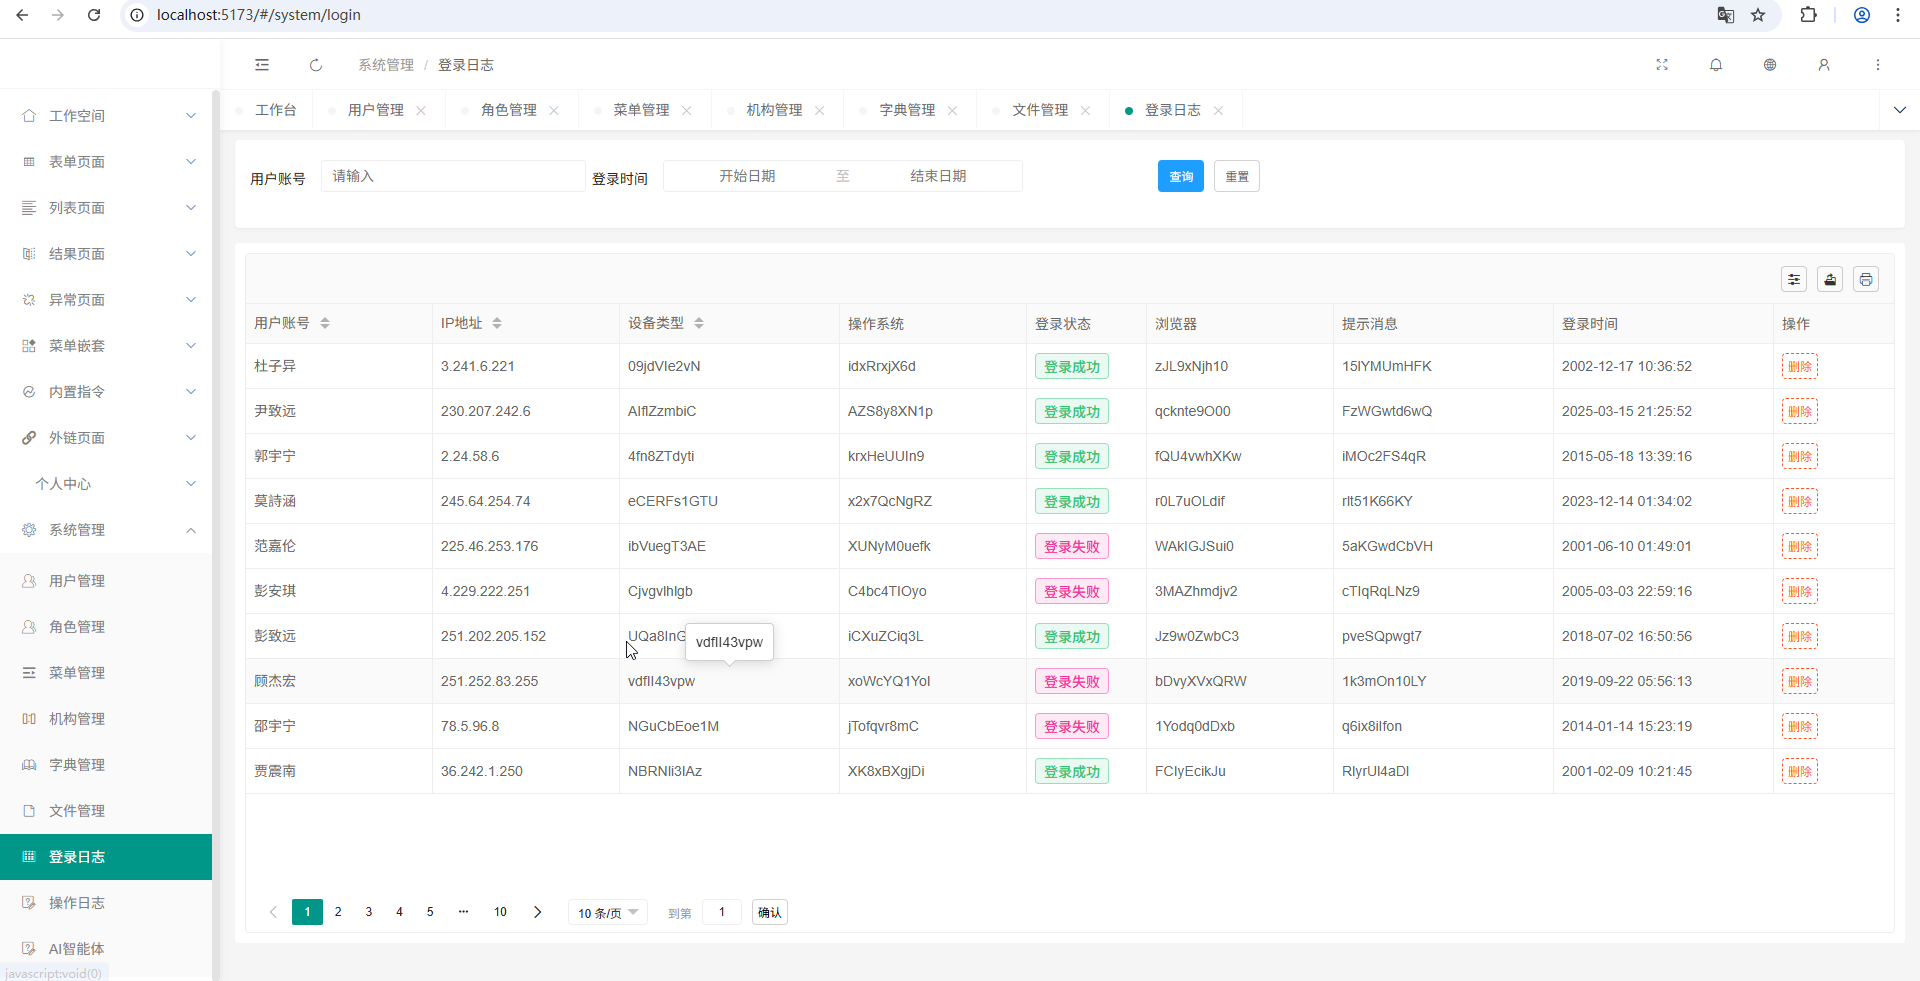Click 登录成功 tag in 郭宇宁 row
The image size is (1920, 981).
(x=1072, y=456)
